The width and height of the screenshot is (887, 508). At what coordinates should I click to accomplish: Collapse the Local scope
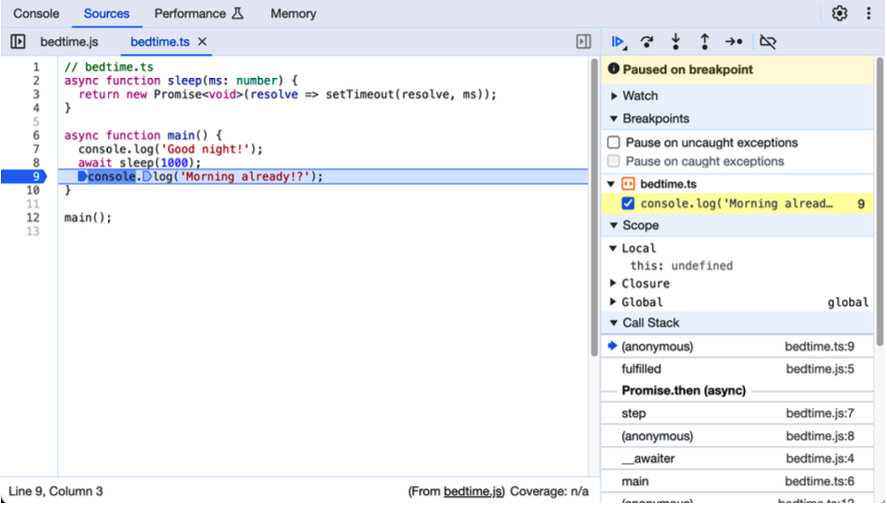pyautogui.click(x=613, y=248)
